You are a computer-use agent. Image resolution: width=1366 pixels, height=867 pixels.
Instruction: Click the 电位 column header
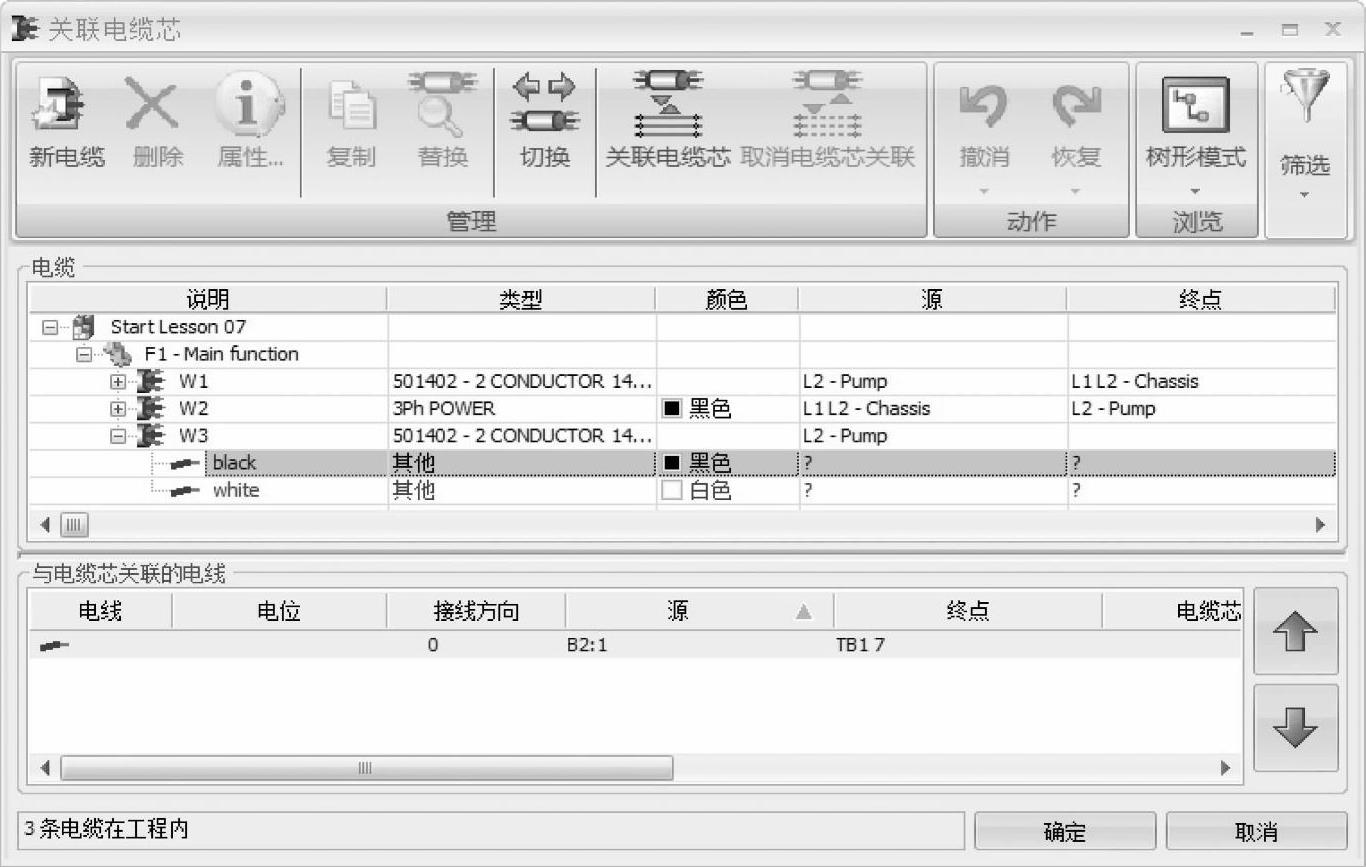pos(279,611)
